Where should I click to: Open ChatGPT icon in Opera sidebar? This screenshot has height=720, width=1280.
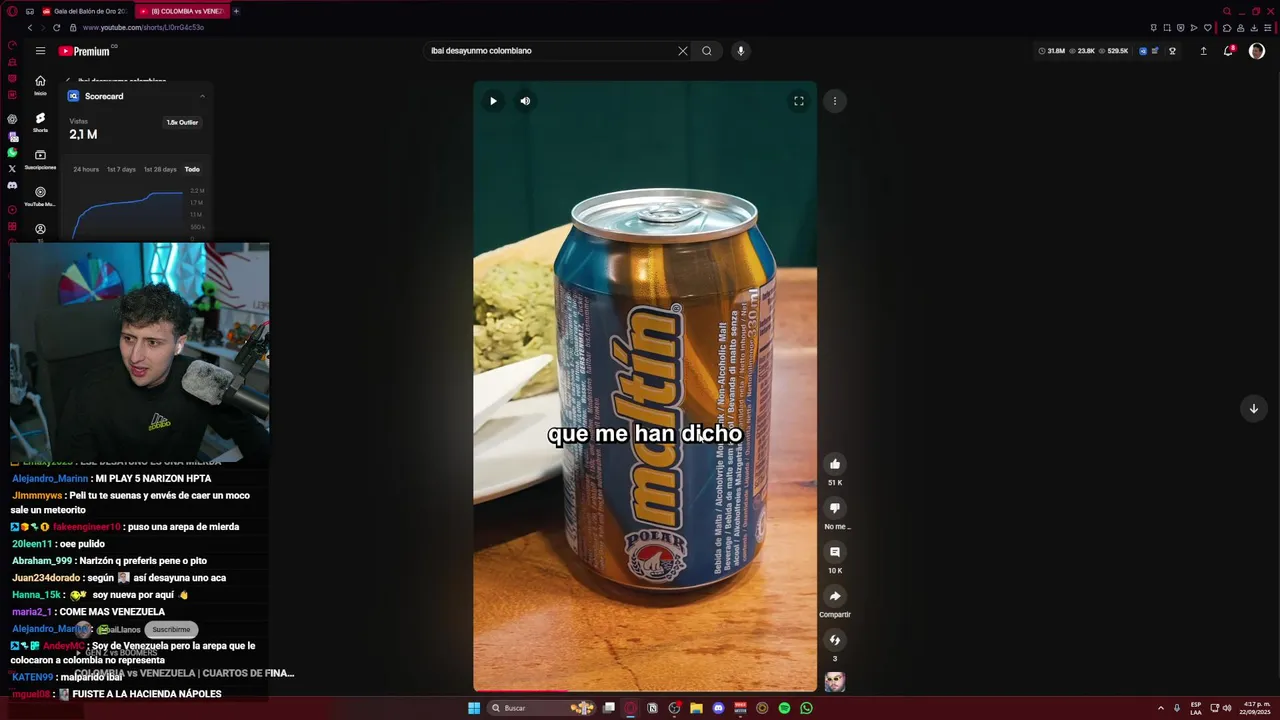click(x=12, y=119)
